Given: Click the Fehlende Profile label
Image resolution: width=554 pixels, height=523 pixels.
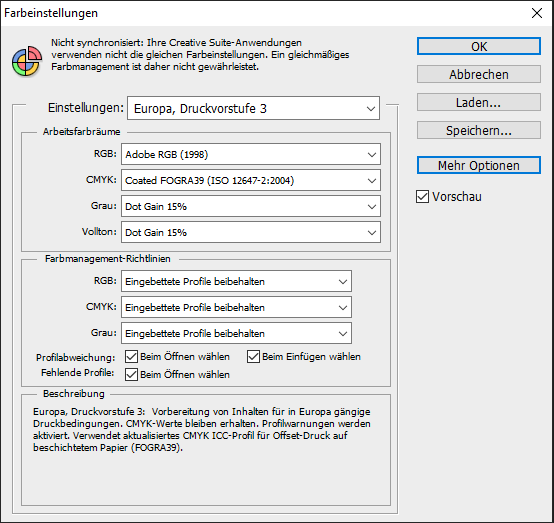Looking at the screenshot, I should pos(78,373).
